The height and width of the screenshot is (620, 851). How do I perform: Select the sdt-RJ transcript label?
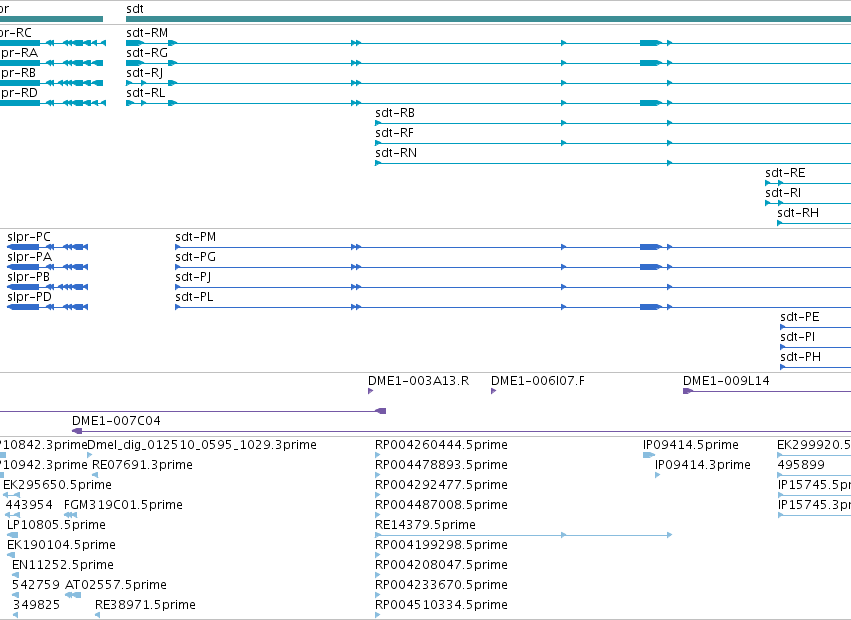pyautogui.click(x=144, y=73)
